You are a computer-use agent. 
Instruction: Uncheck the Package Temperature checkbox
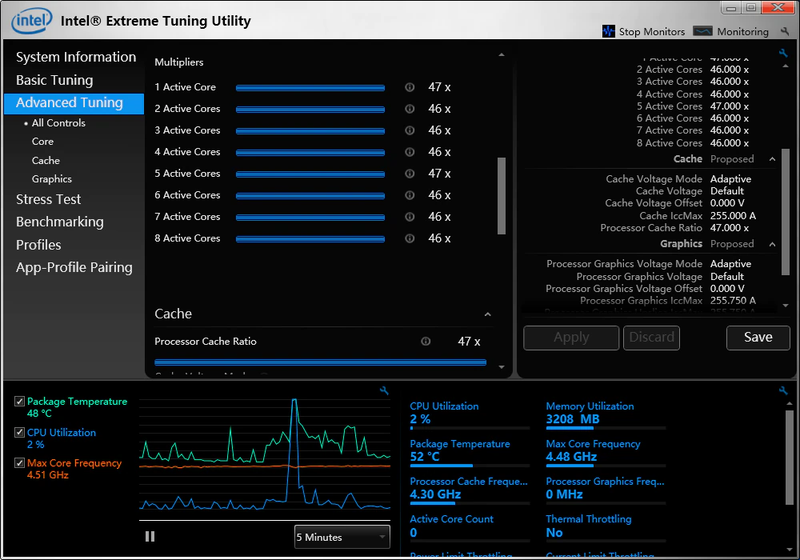click(x=20, y=402)
